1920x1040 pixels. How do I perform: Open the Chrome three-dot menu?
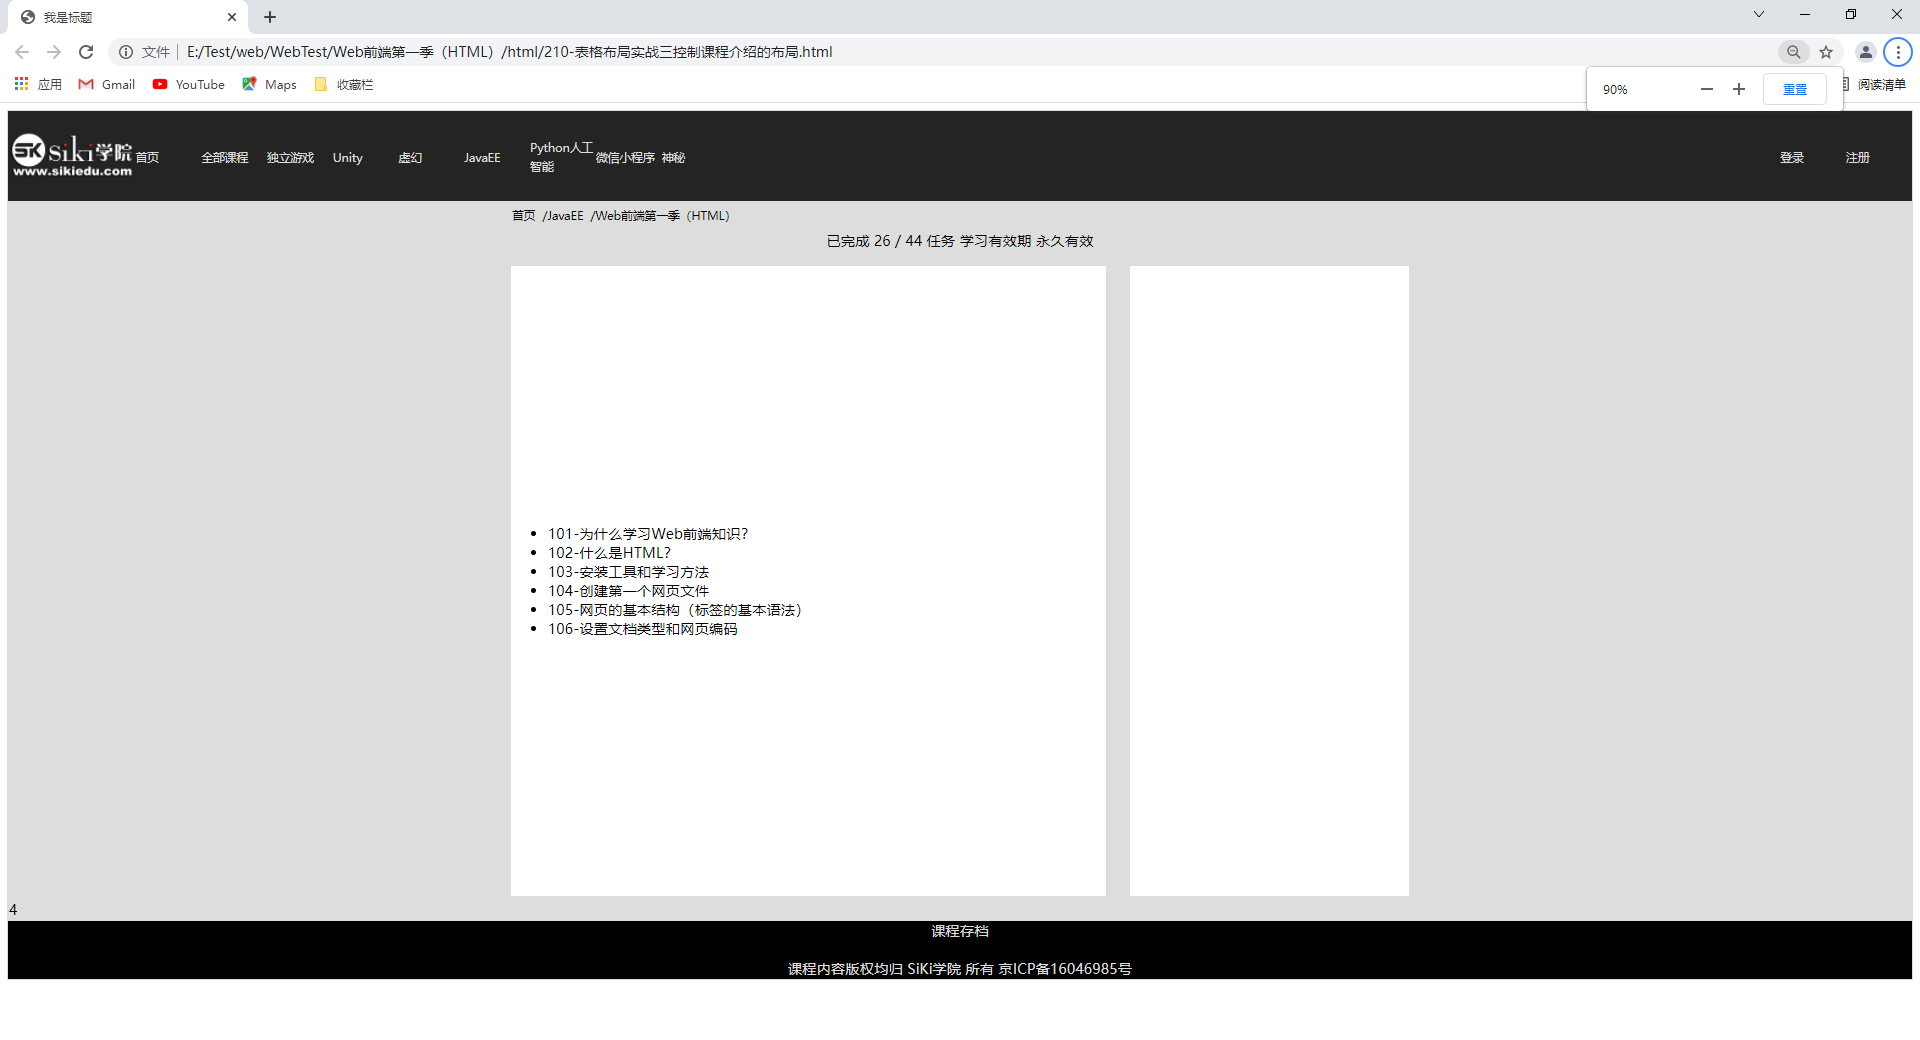(x=1897, y=52)
